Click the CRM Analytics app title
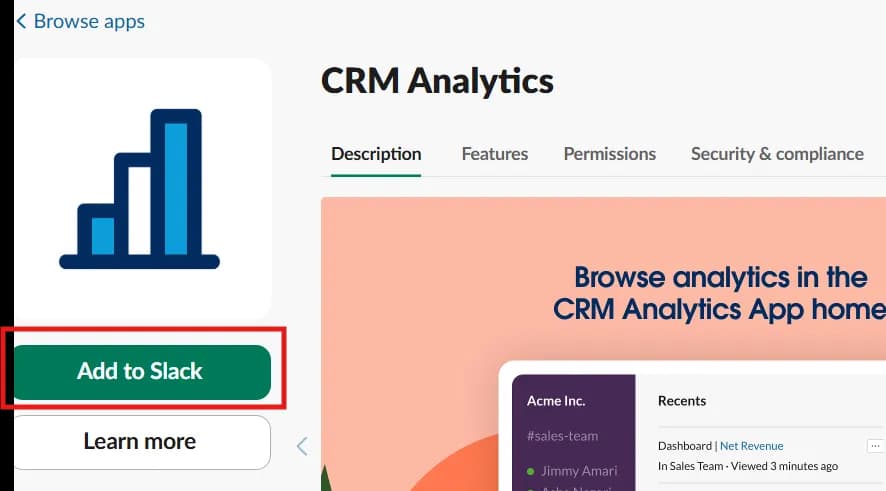 click(x=437, y=81)
